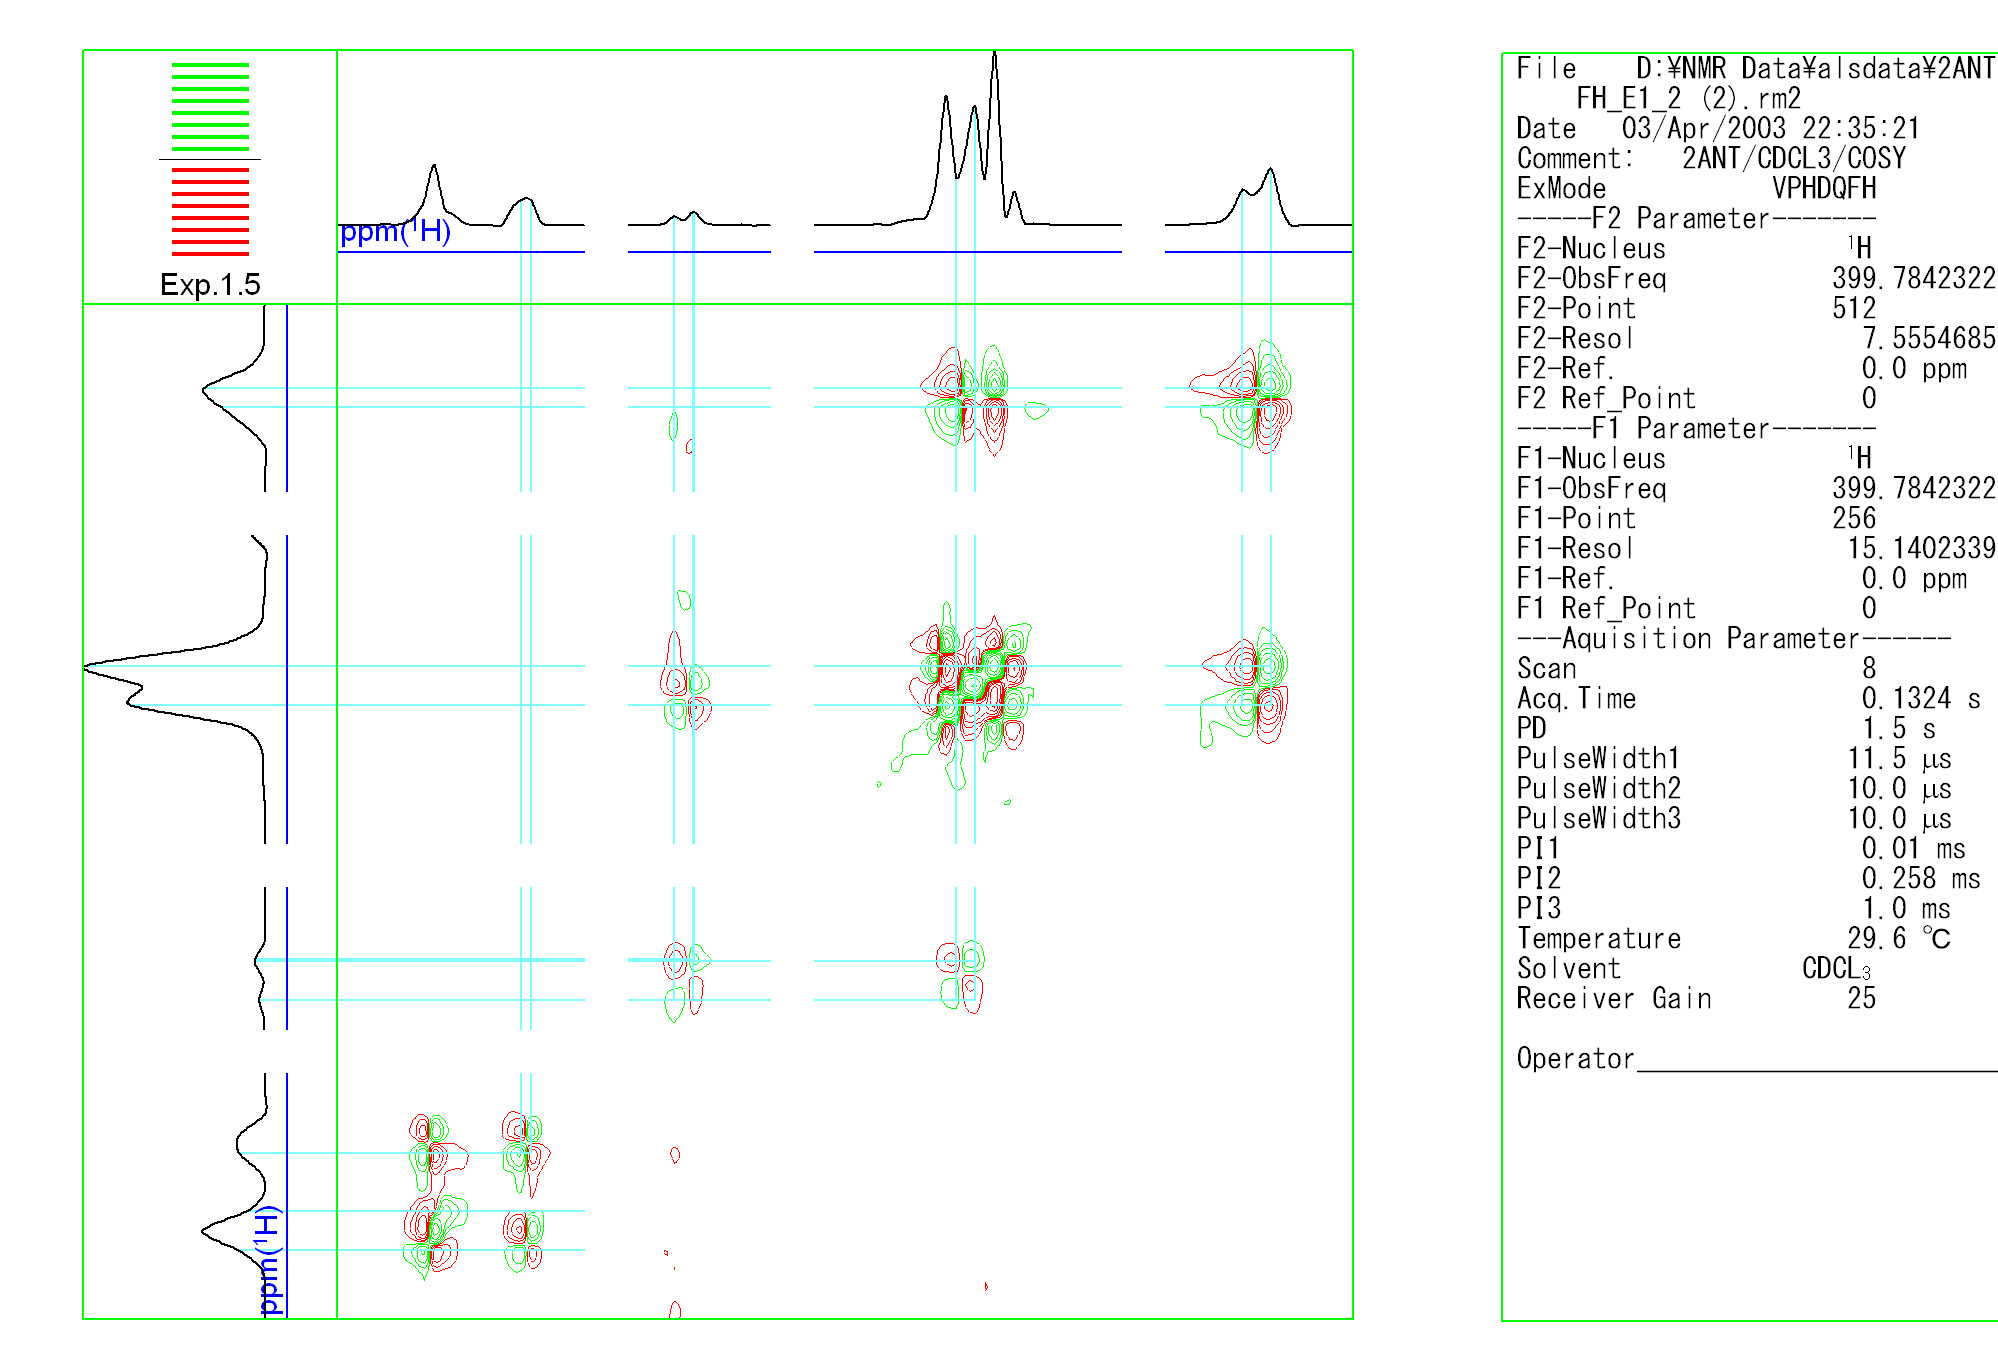
Task: Click the F1-Point 256 row
Action: (x=1696, y=518)
